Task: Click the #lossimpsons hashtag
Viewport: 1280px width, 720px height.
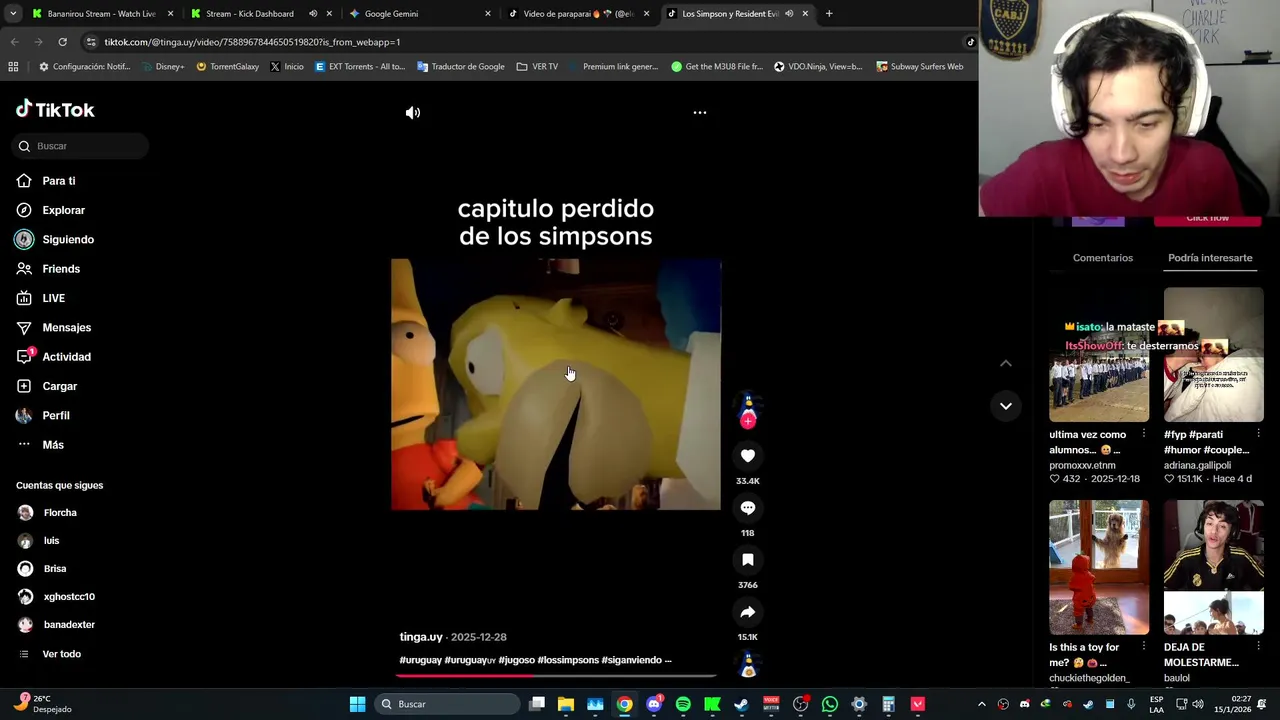Action: pyautogui.click(x=568, y=660)
